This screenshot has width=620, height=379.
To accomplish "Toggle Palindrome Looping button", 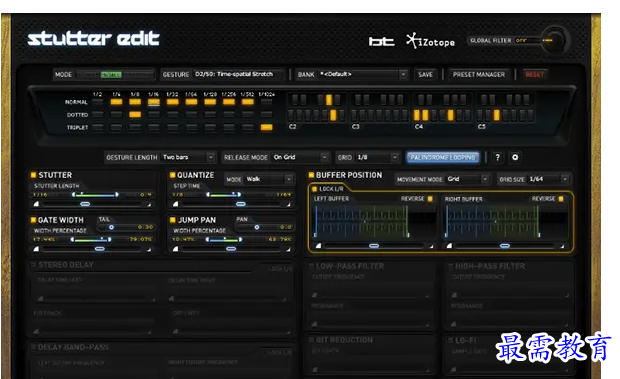I will coord(443,157).
